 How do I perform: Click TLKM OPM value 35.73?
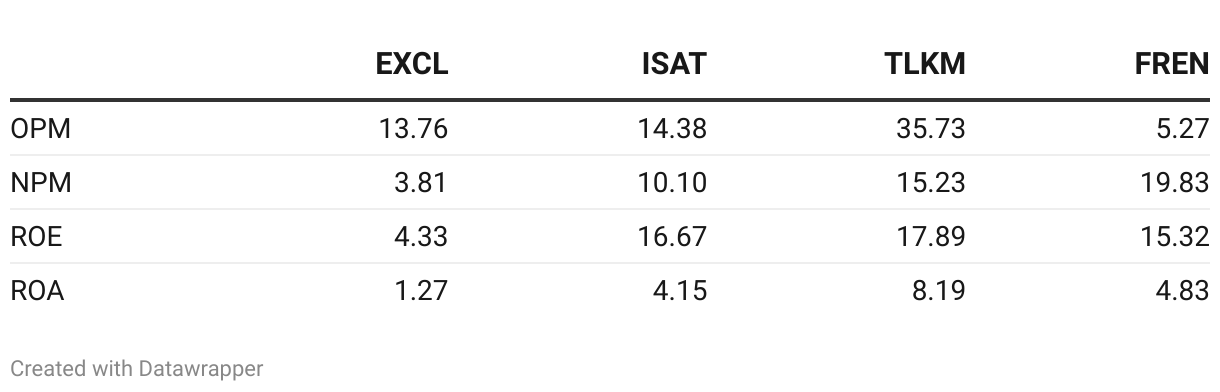[x=931, y=129]
